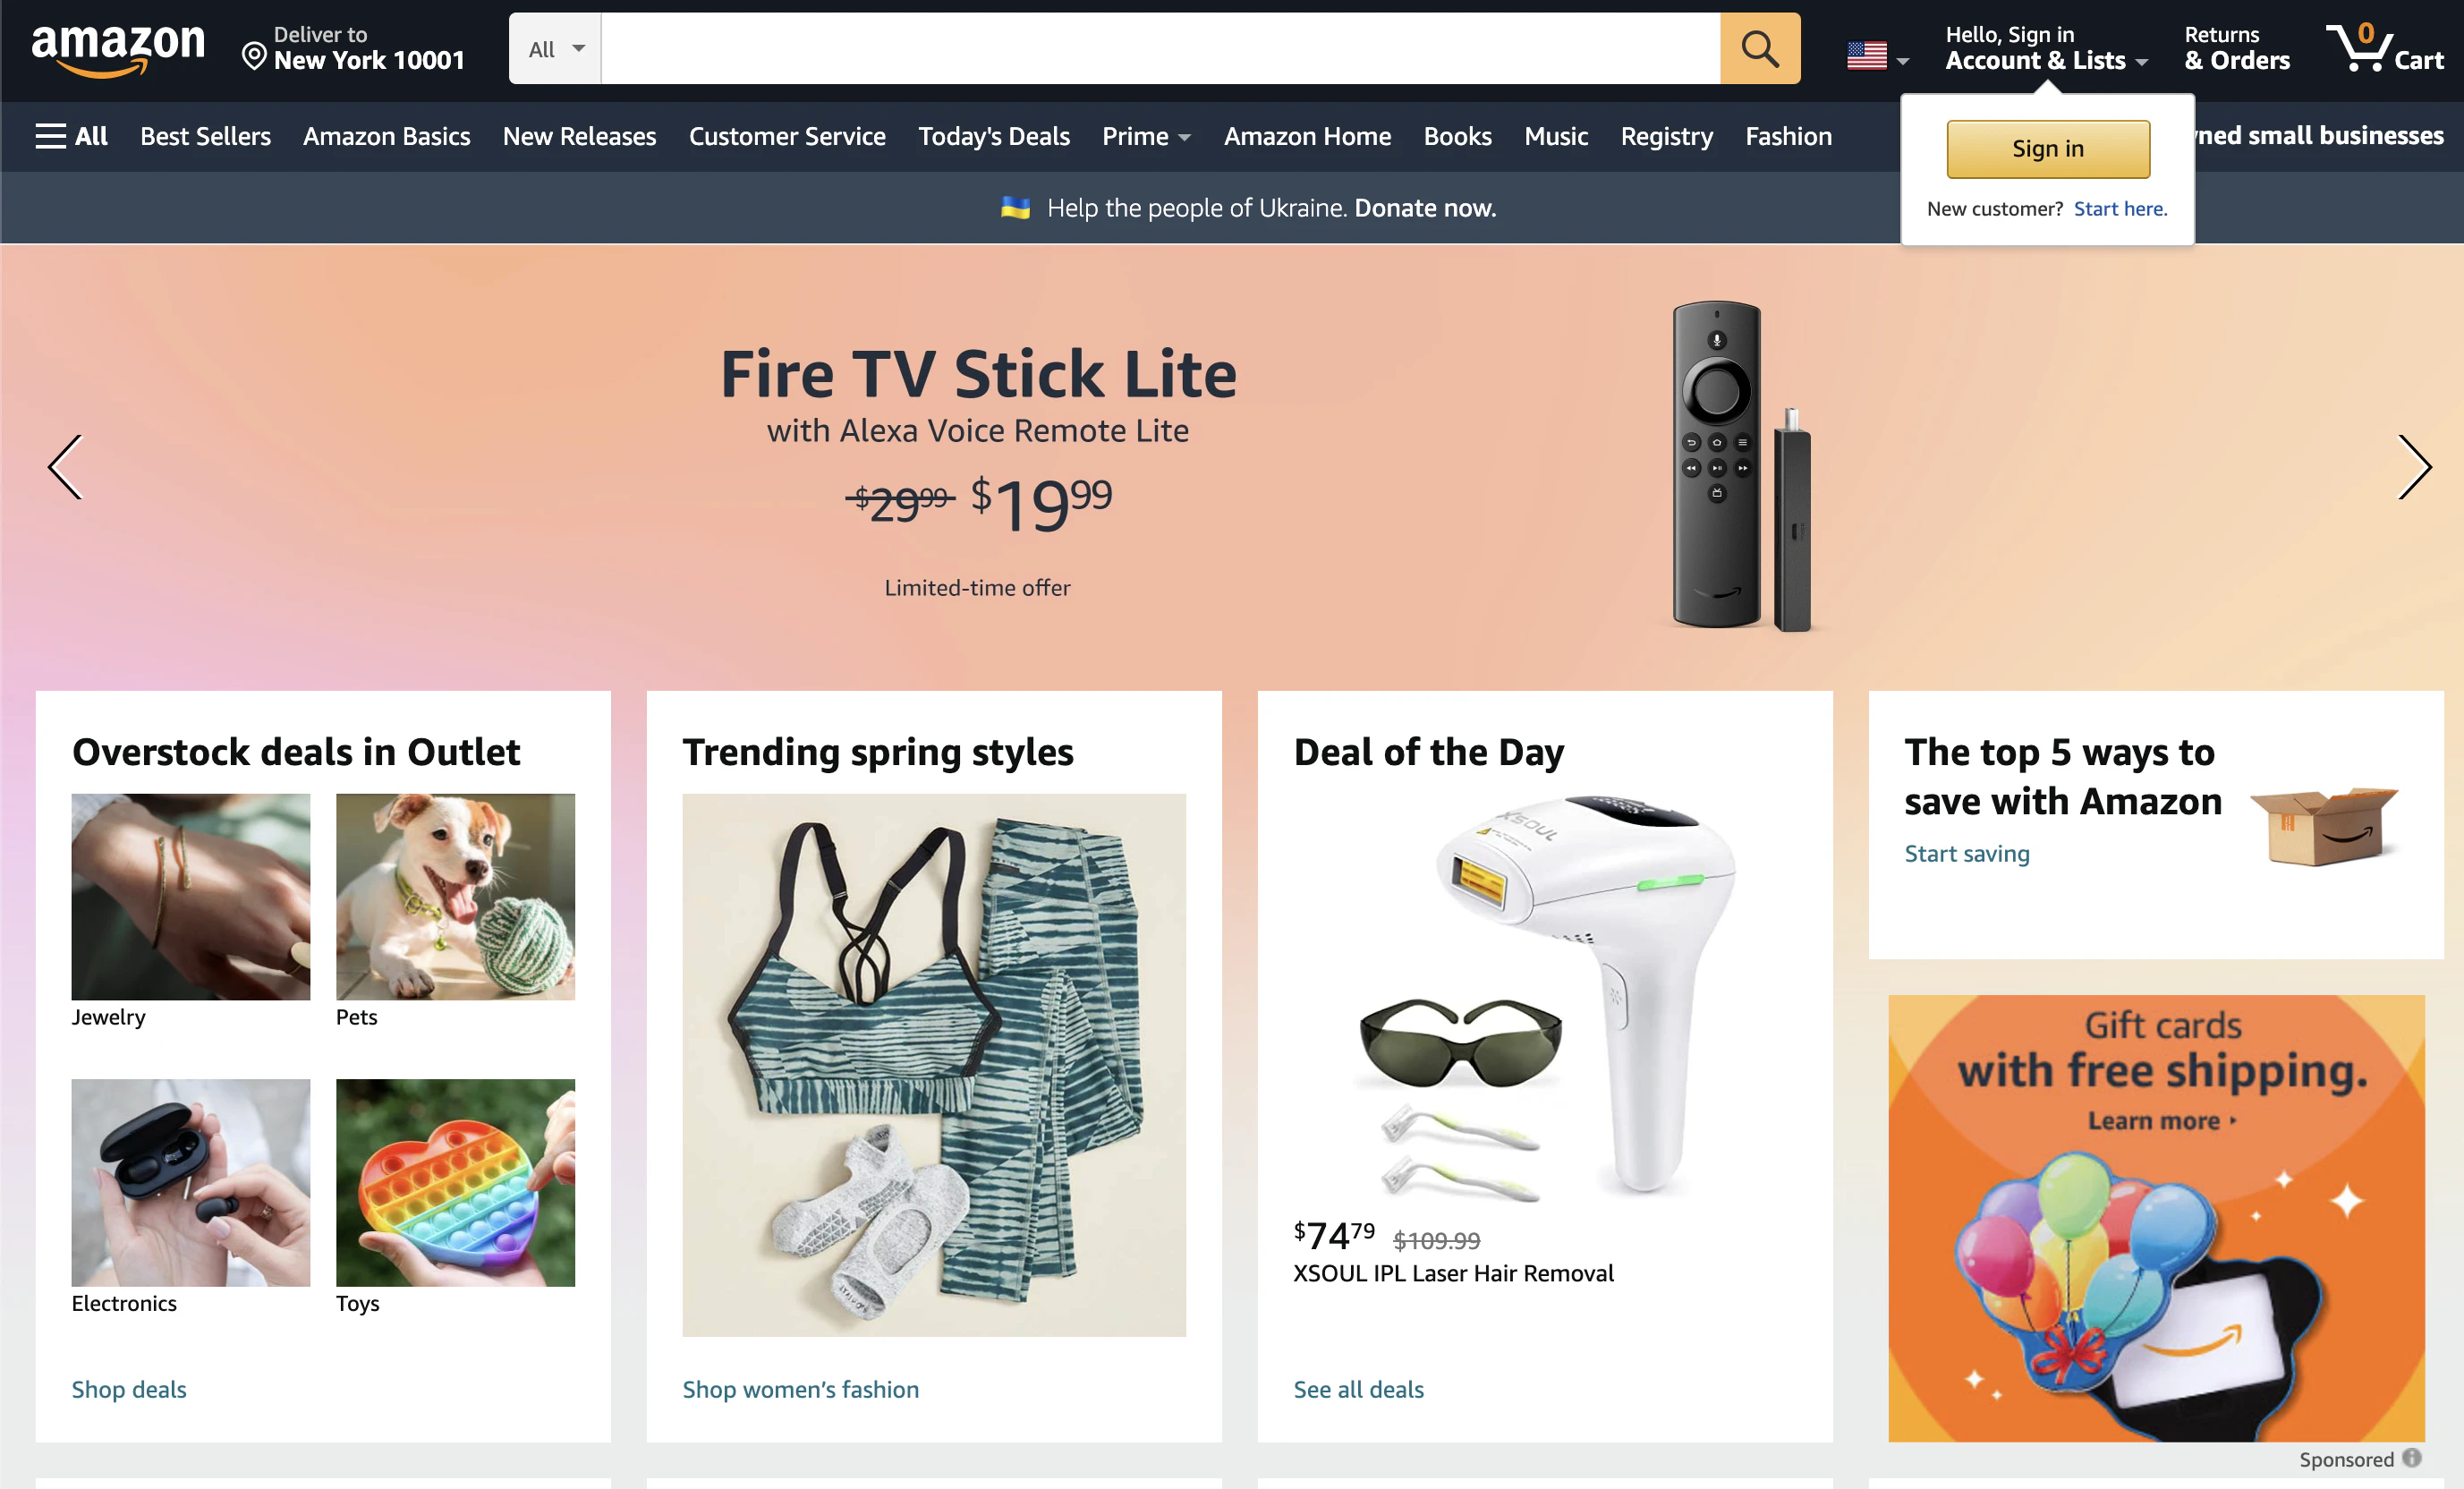Go to previous hero banner slide
This screenshot has width=2464, height=1489.
[x=66, y=467]
